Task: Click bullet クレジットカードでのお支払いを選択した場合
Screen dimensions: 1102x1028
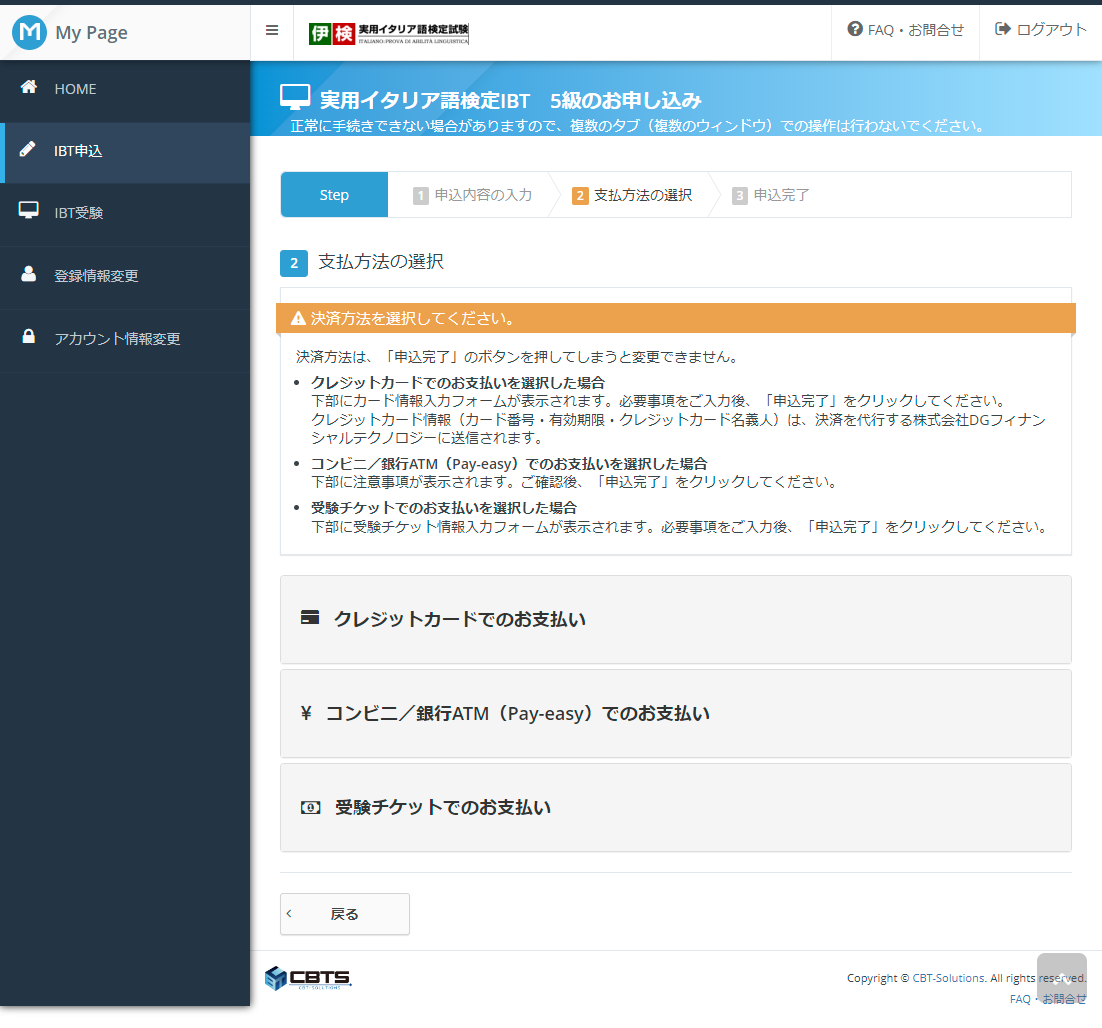Action: click(458, 382)
